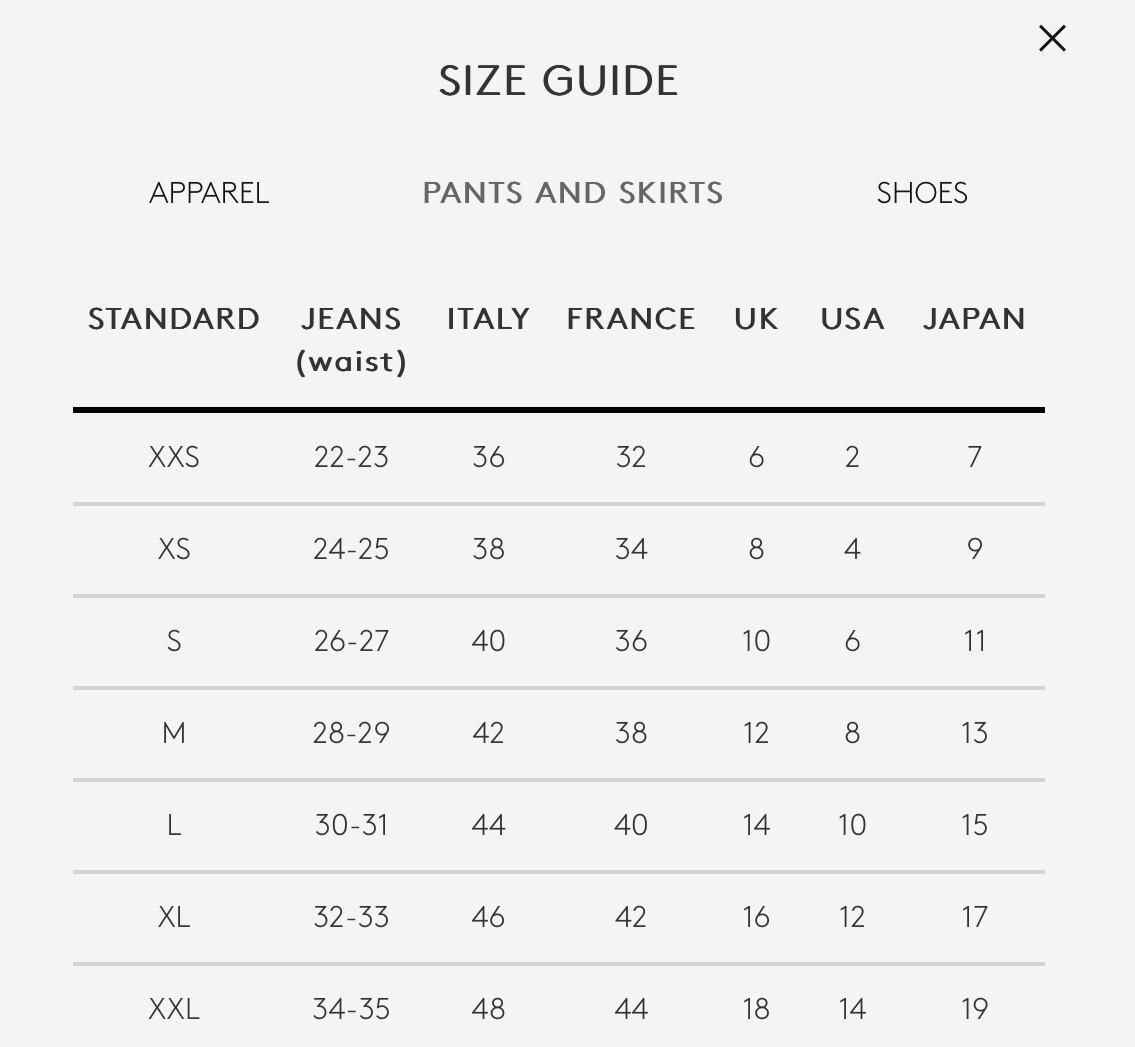Switch to the Apparel tab

(x=209, y=193)
